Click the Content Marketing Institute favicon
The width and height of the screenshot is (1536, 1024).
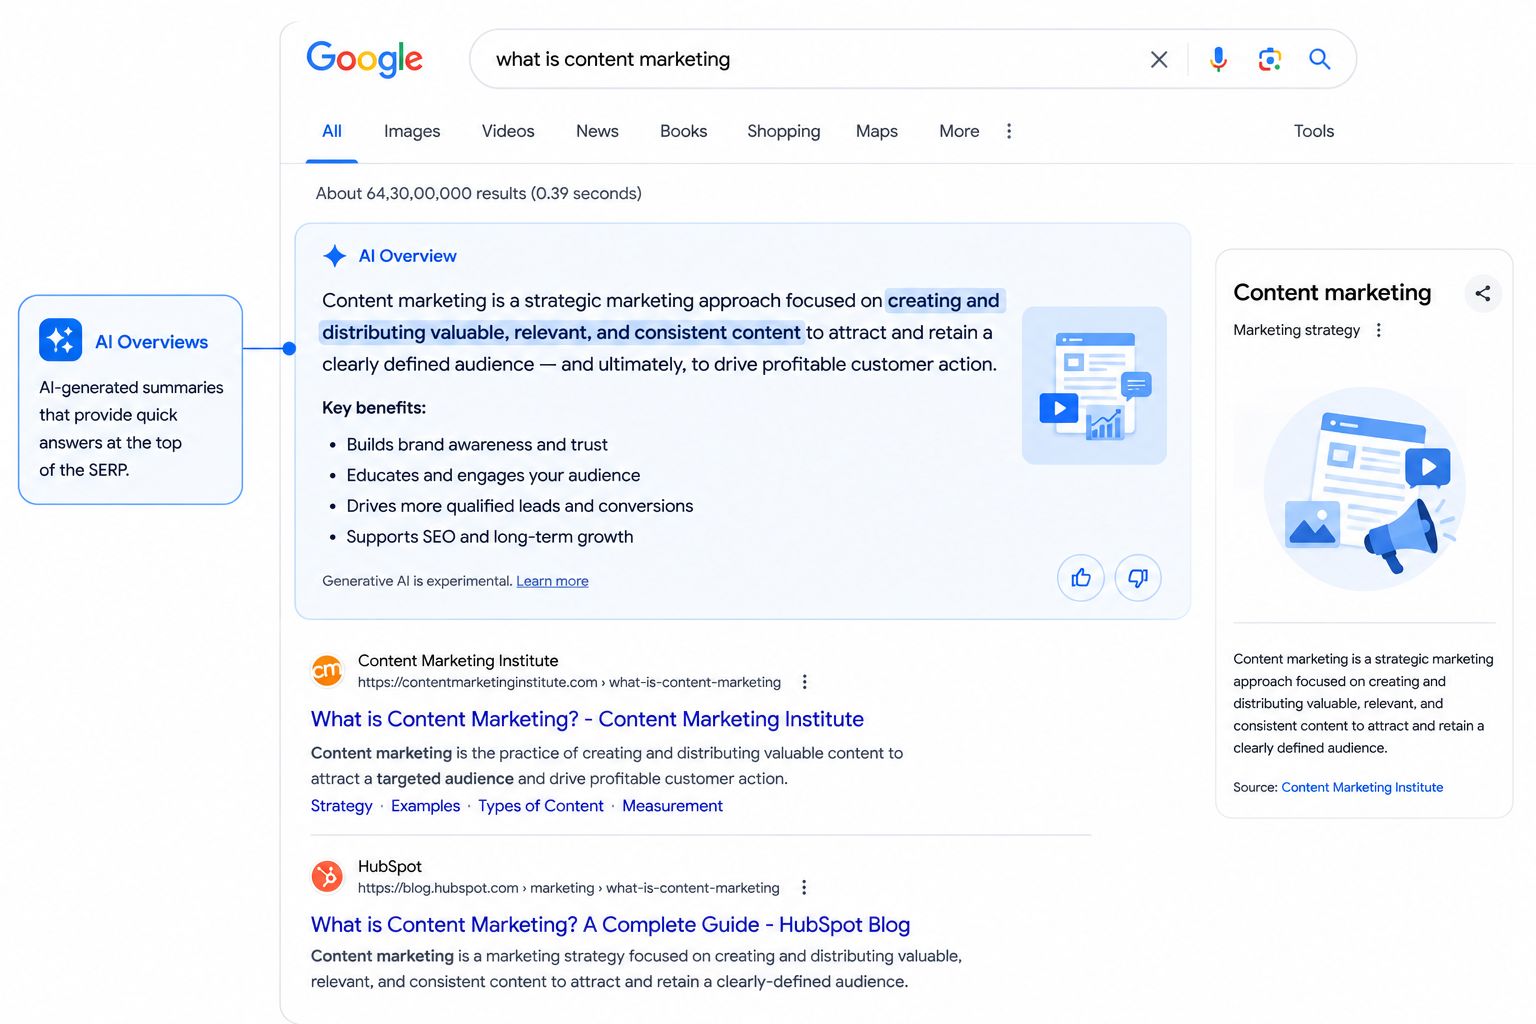click(327, 671)
